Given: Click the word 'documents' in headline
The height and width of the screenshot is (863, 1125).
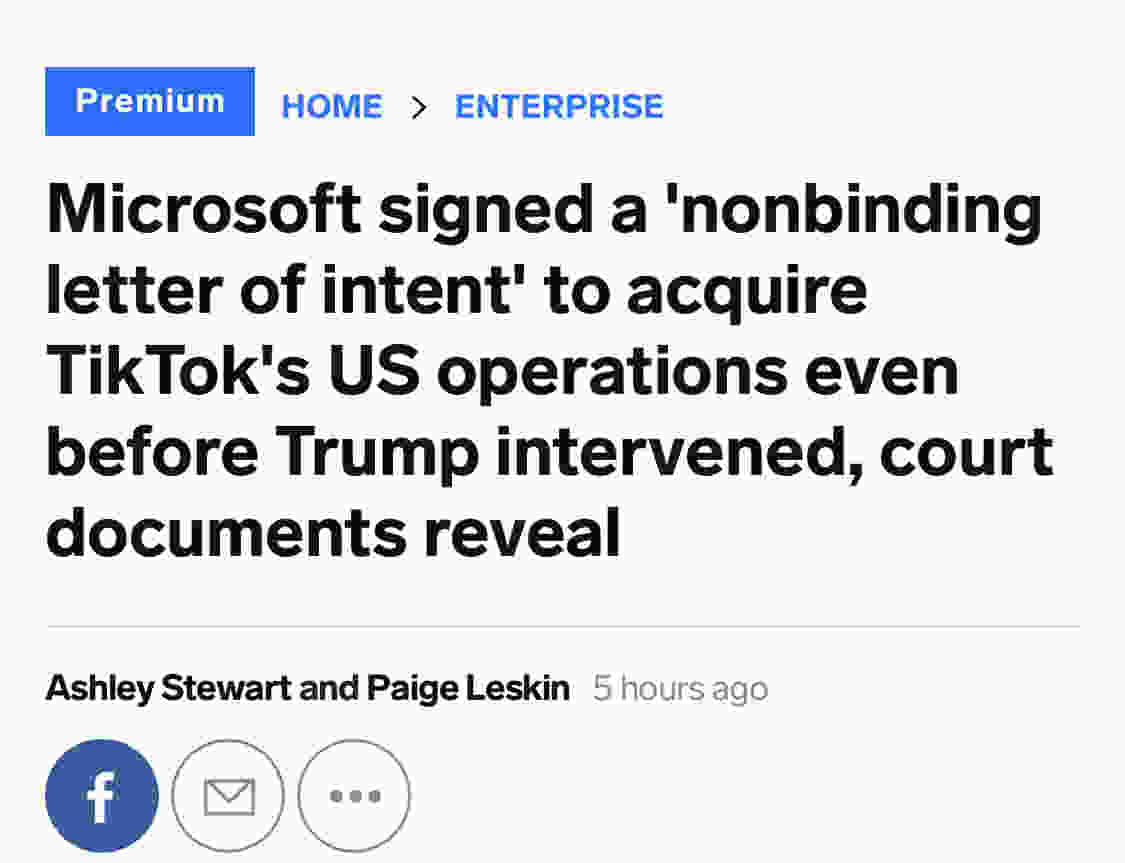Looking at the screenshot, I should click(225, 534).
